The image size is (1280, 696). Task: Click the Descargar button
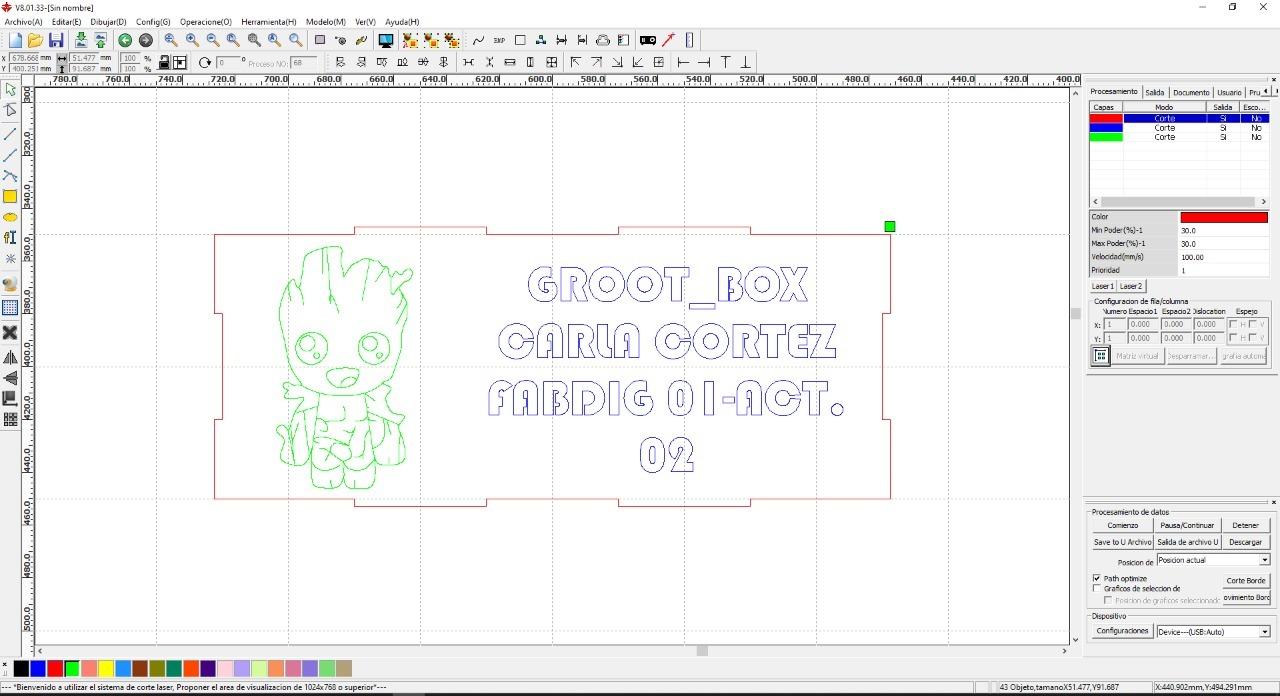pyautogui.click(x=1245, y=542)
